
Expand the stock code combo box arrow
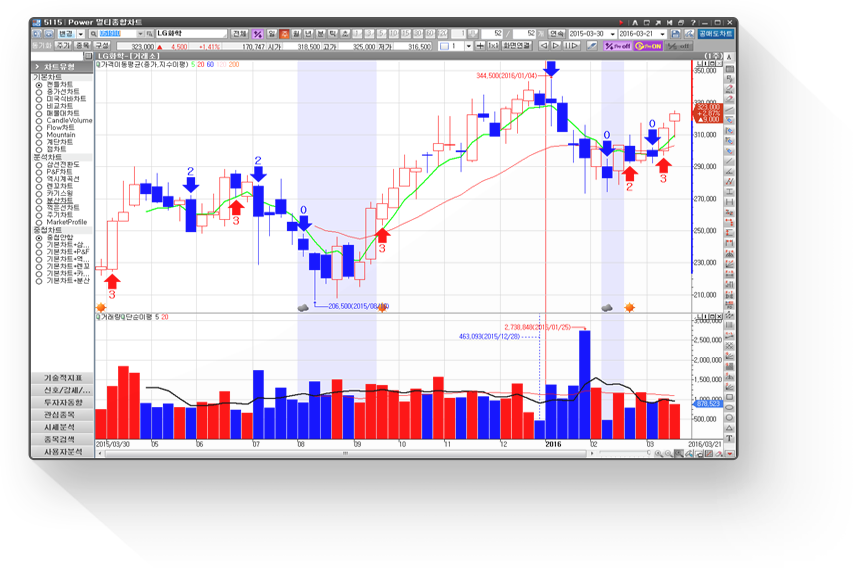(x=140, y=34)
